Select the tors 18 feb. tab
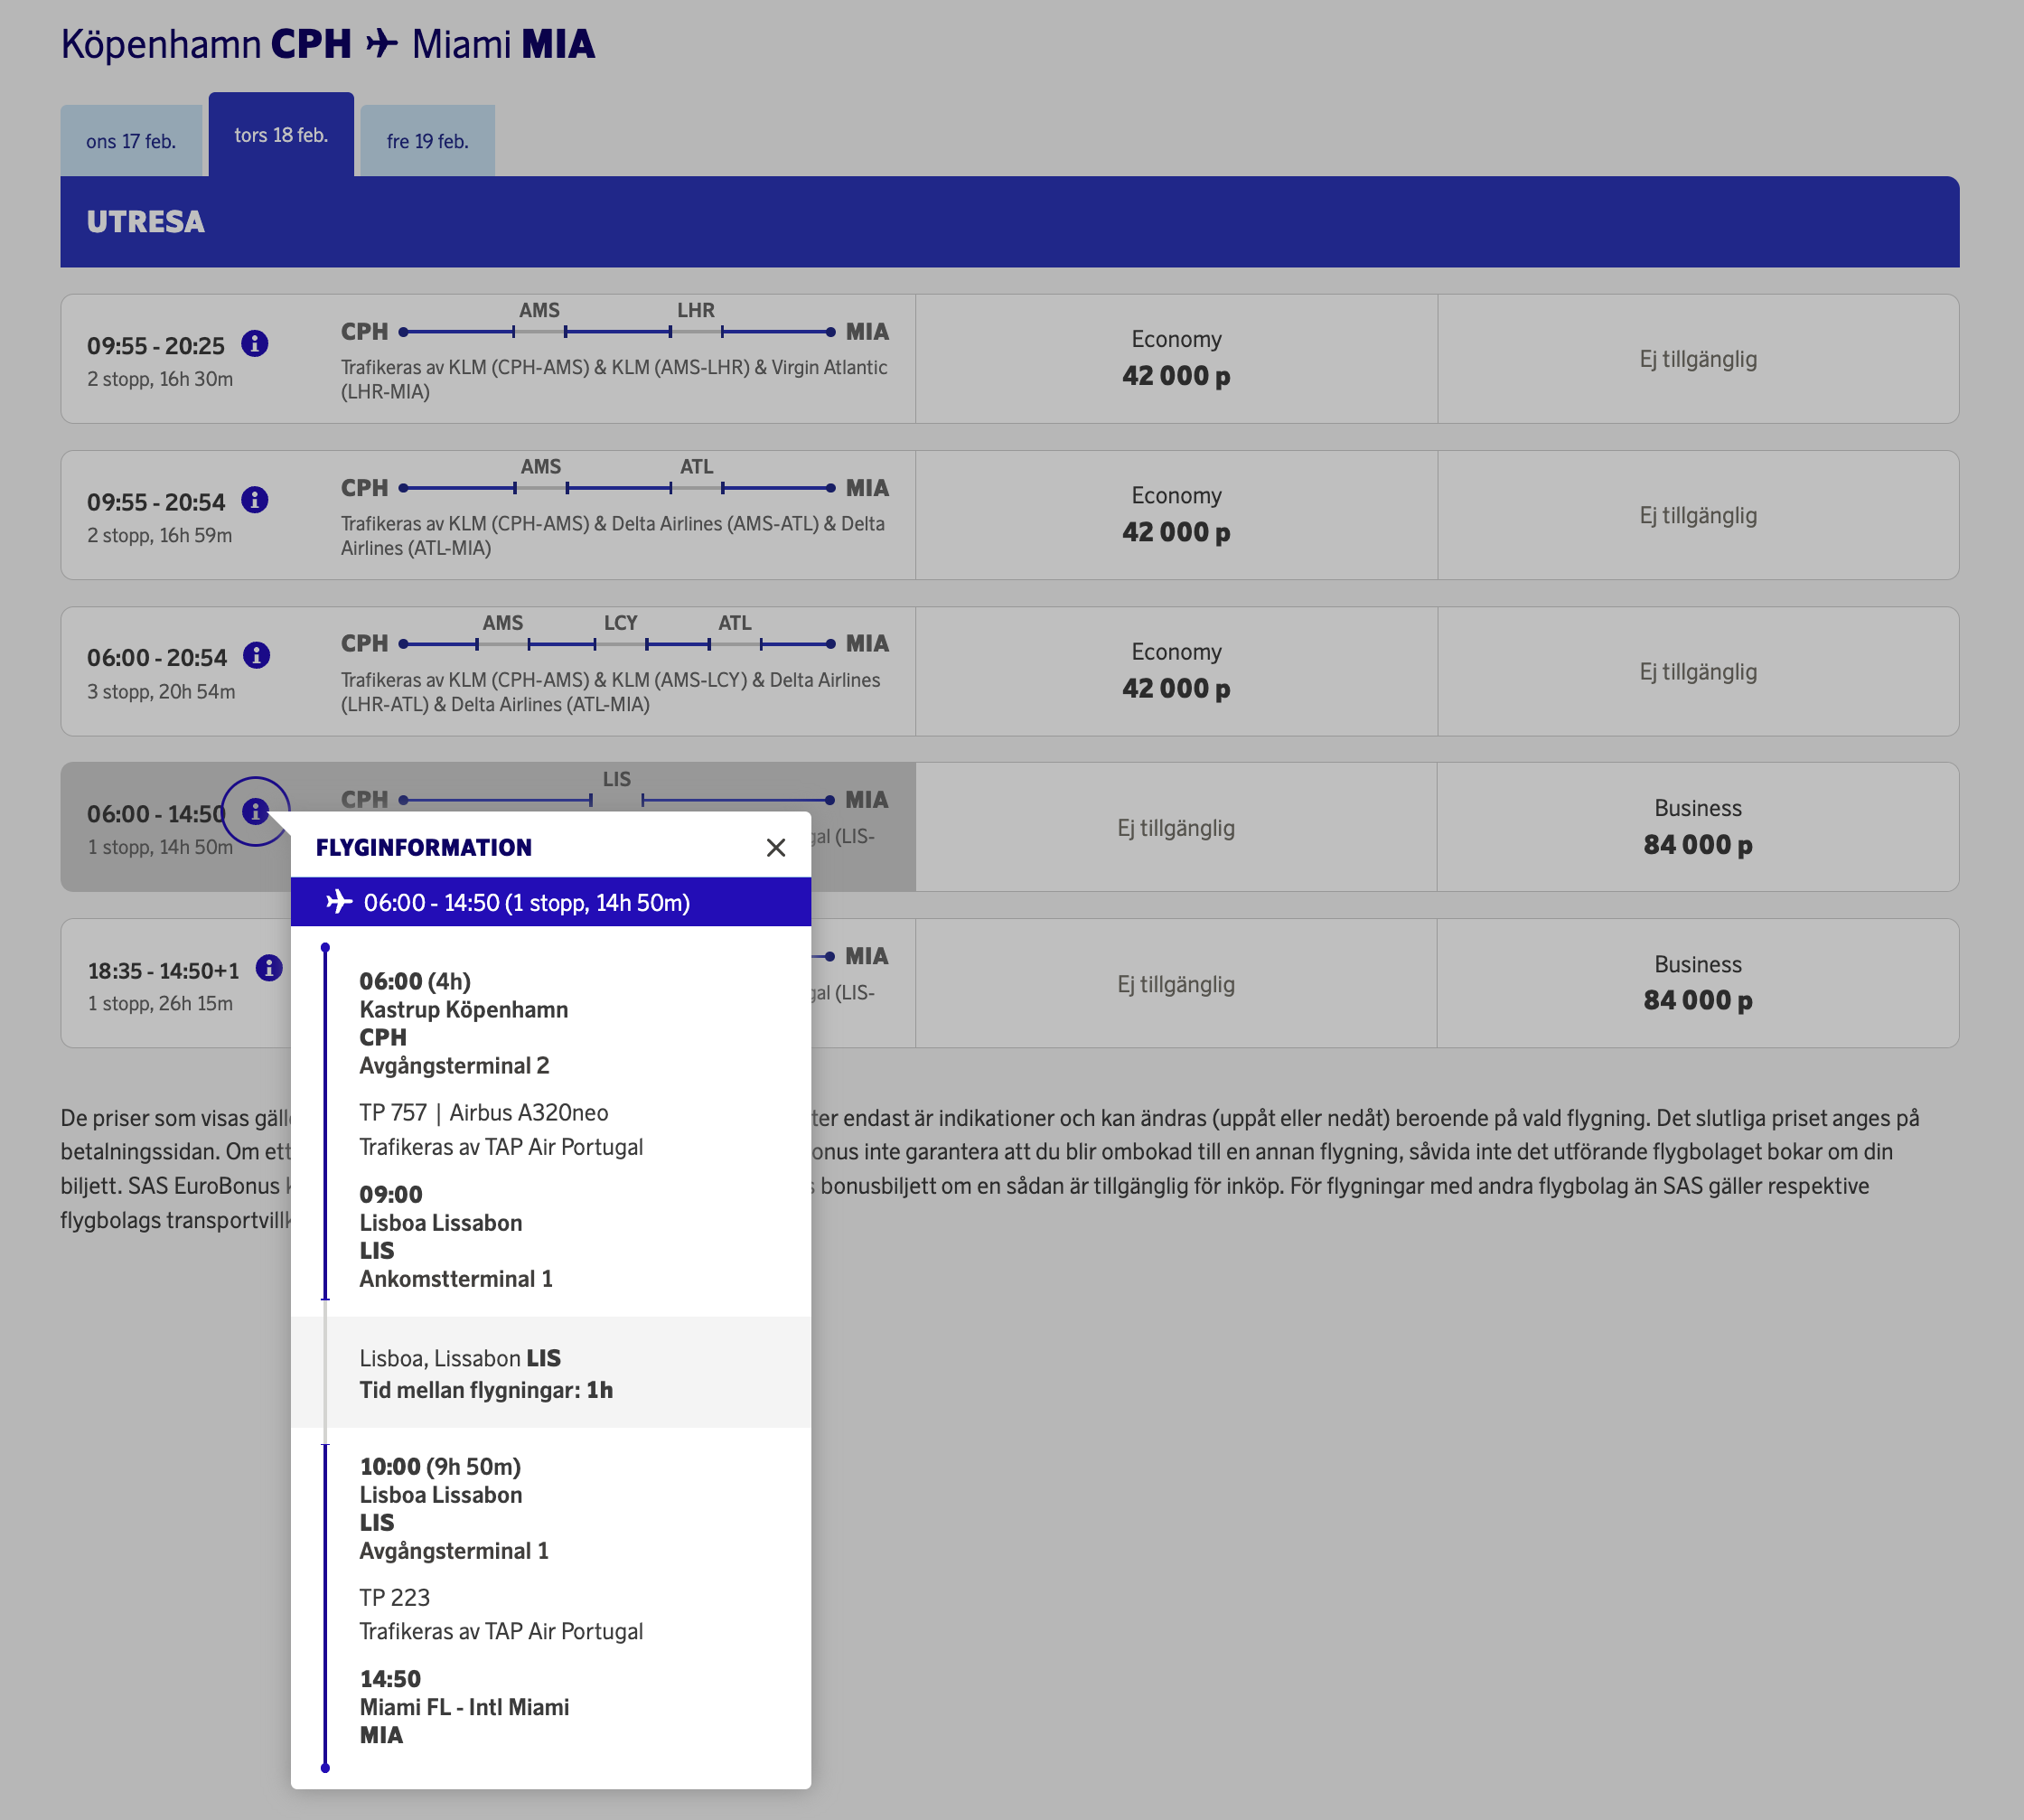Image resolution: width=2024 pixels, height=1820 pixels. pos(281,135)
